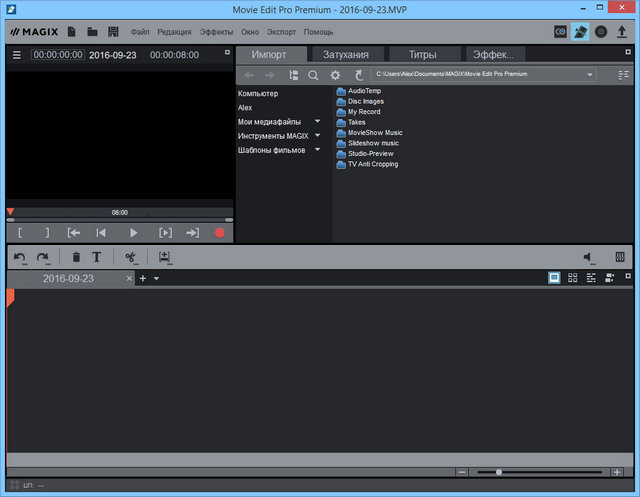640x497 pixels.
Task: Open the search magnifier in Import panel
Action: 313,75
